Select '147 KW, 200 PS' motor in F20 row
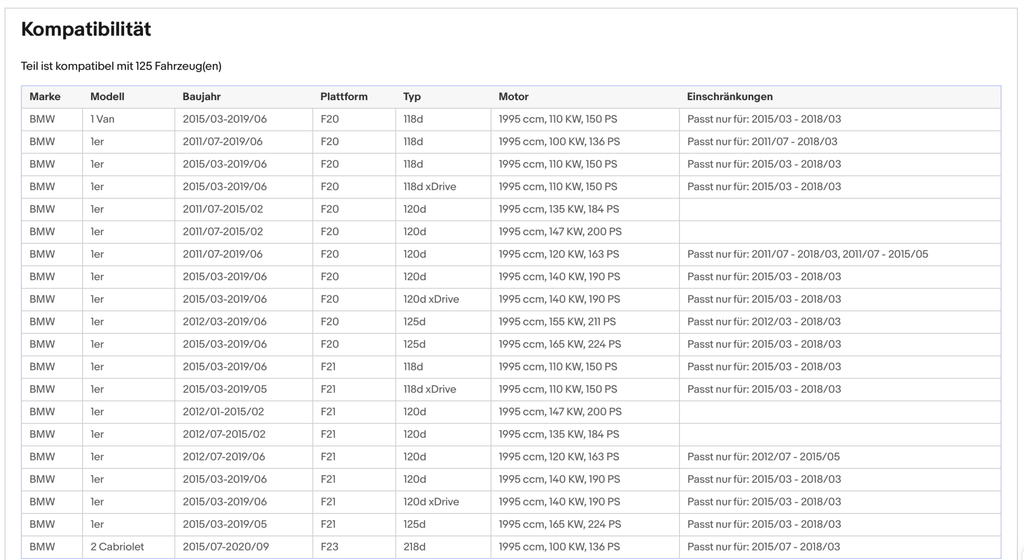Screen dimensions: 1024x560 (560, 231)
